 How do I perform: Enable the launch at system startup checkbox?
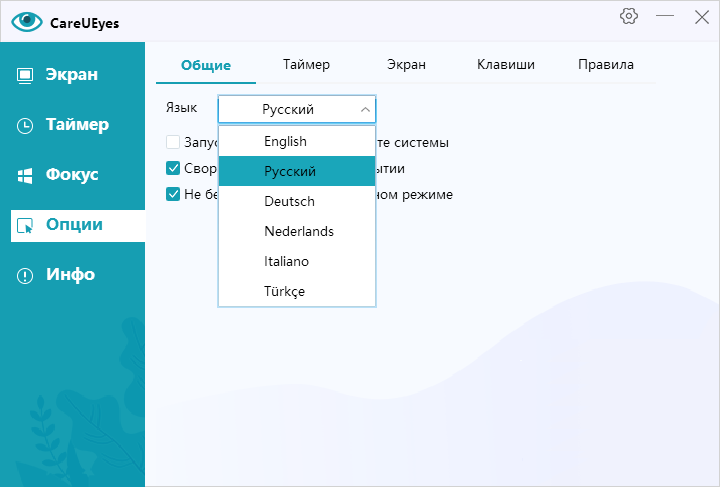coord(173,142)
